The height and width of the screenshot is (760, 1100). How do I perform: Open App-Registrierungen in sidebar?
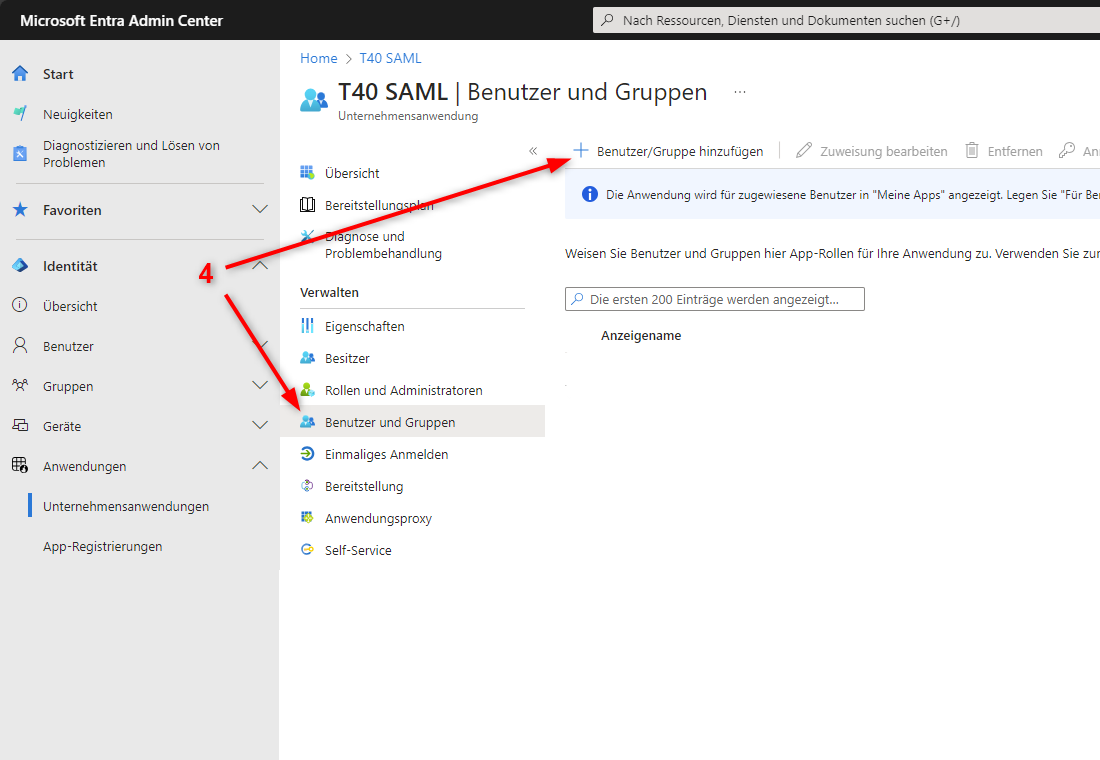click(102, 546)
